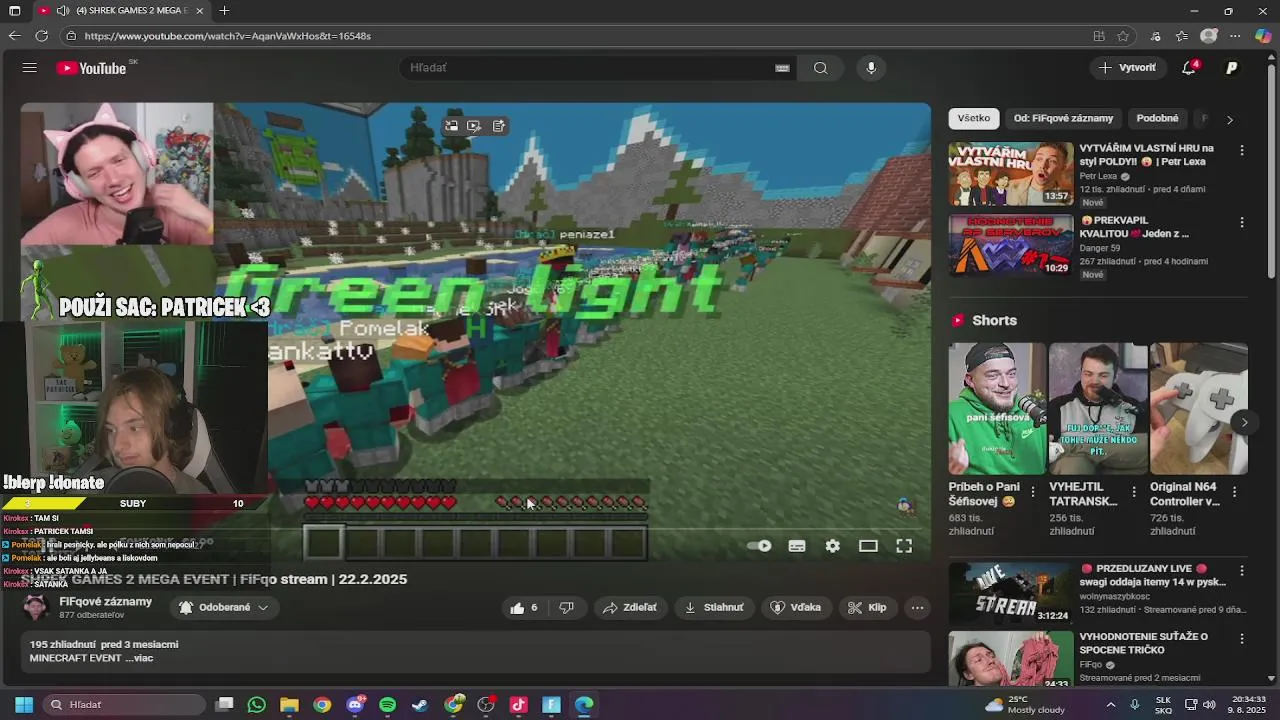The height and width of the screenshot is (720, 1280).
Task: Dislike the video
Action: click(566, 607)
